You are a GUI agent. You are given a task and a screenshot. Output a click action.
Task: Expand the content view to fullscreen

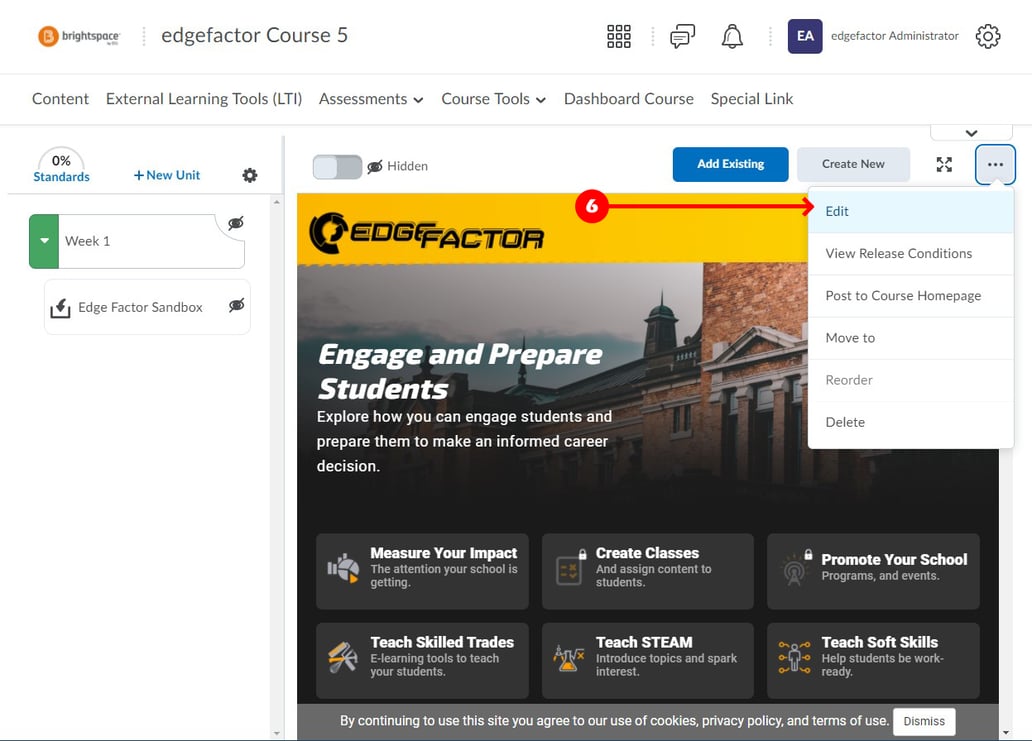[x=944, y=164]
